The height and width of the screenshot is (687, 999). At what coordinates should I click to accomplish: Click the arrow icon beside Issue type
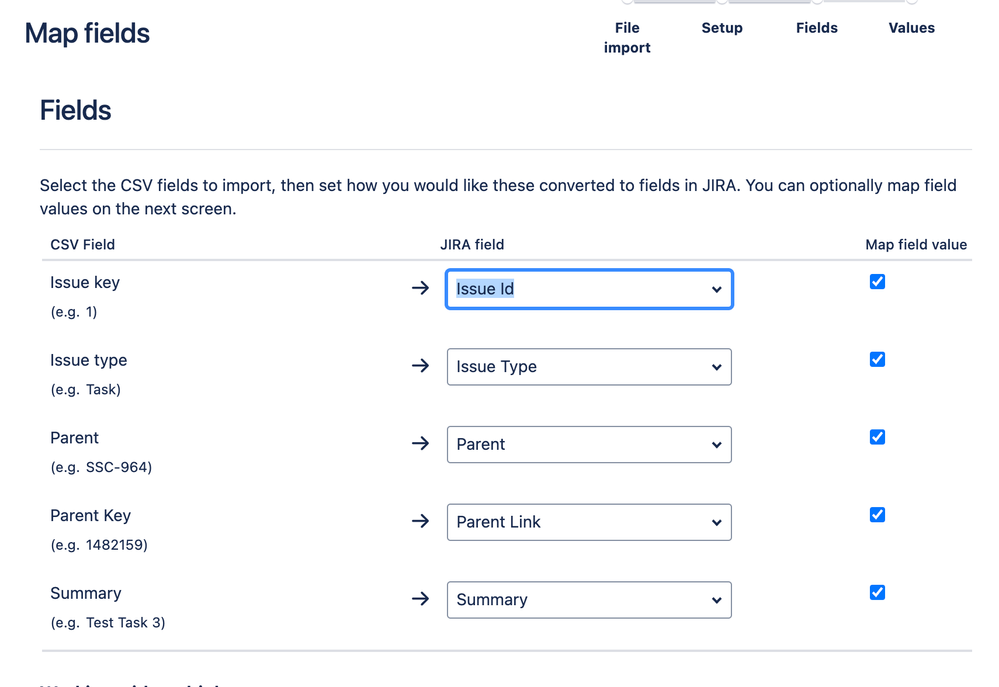coord(420,366)
